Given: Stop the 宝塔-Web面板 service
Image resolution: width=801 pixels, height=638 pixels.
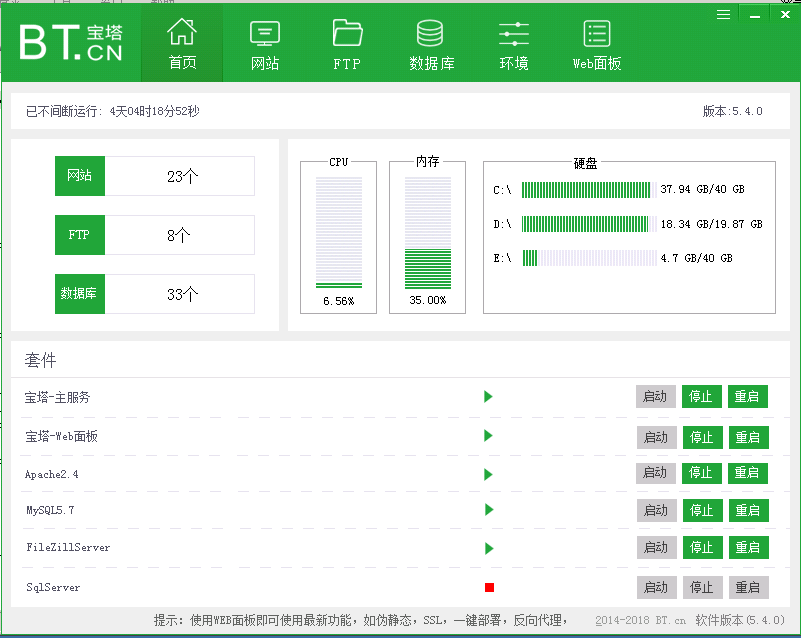Looking at the screenshot, I should (702, 437).
